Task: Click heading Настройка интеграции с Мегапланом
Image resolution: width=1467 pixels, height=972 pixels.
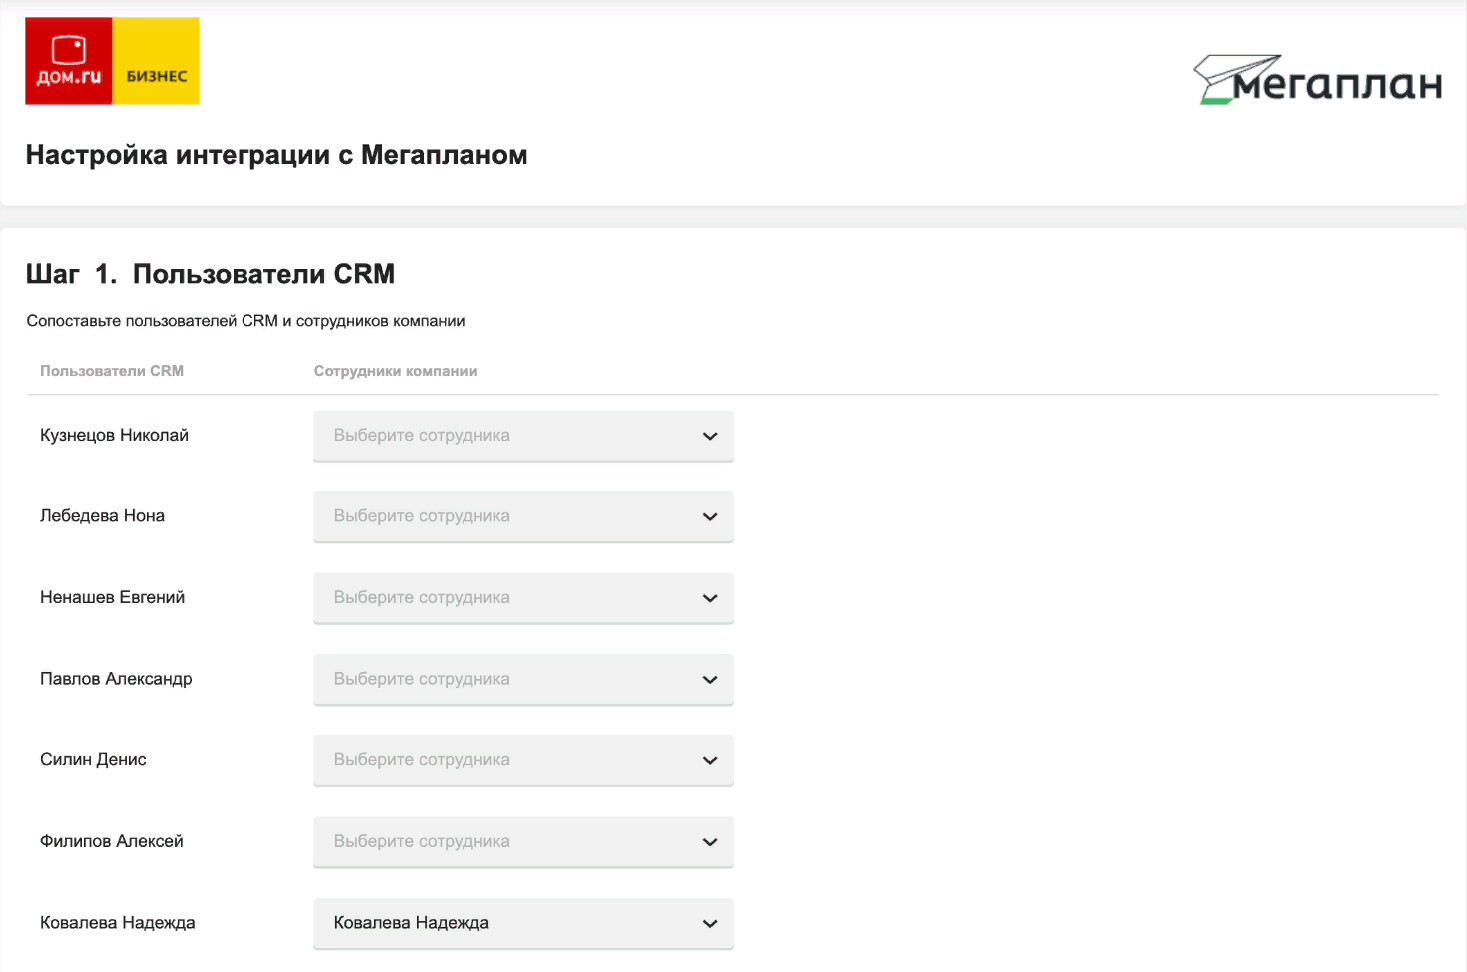Action: (276, 155)
